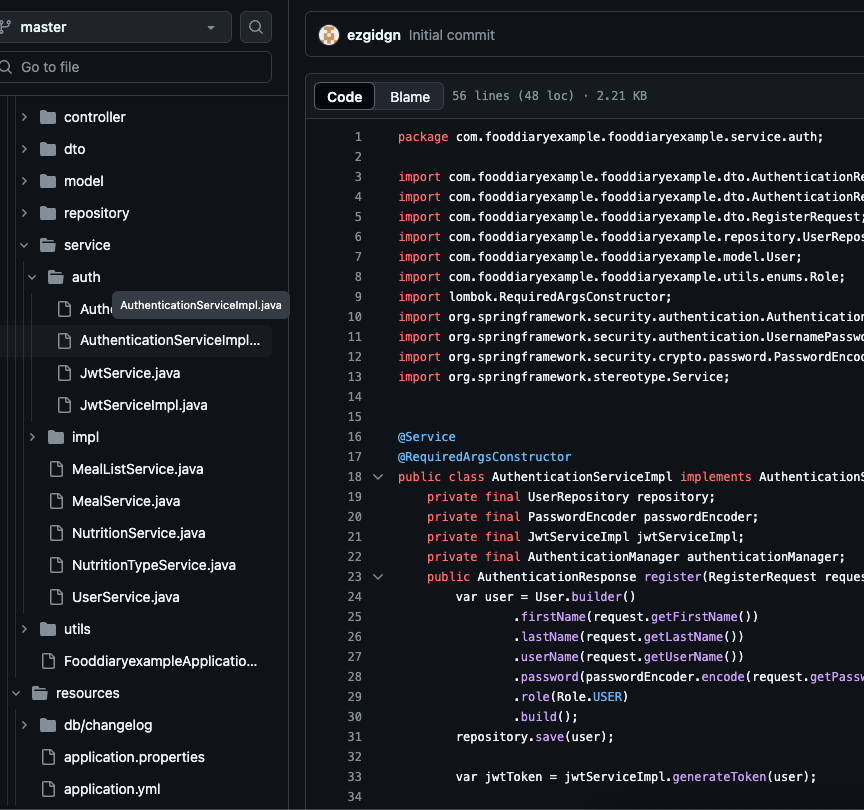864x810 pixels.
Task: Open ezgidgn author profile link
Action: click(374, 35)
